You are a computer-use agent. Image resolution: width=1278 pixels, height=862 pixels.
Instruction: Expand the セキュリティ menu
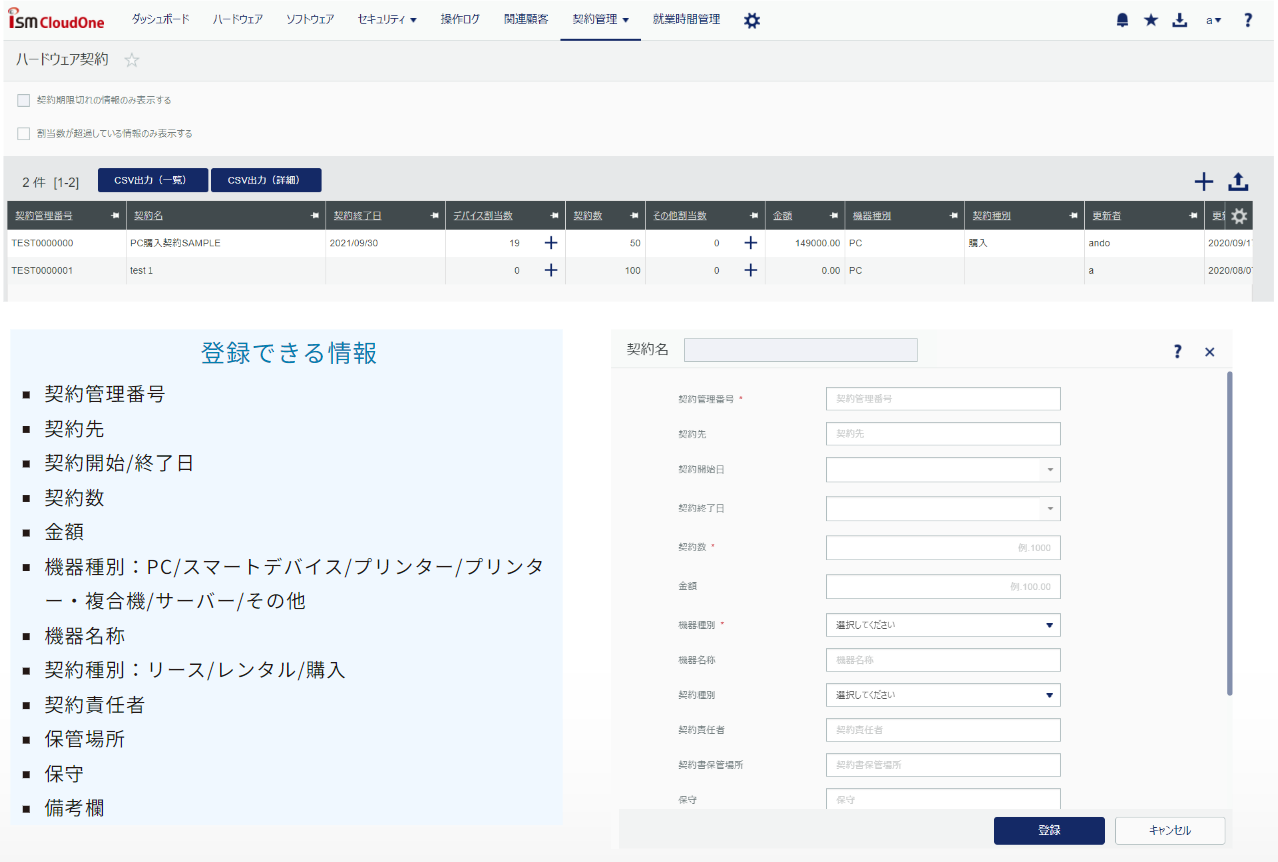(387, 20)
